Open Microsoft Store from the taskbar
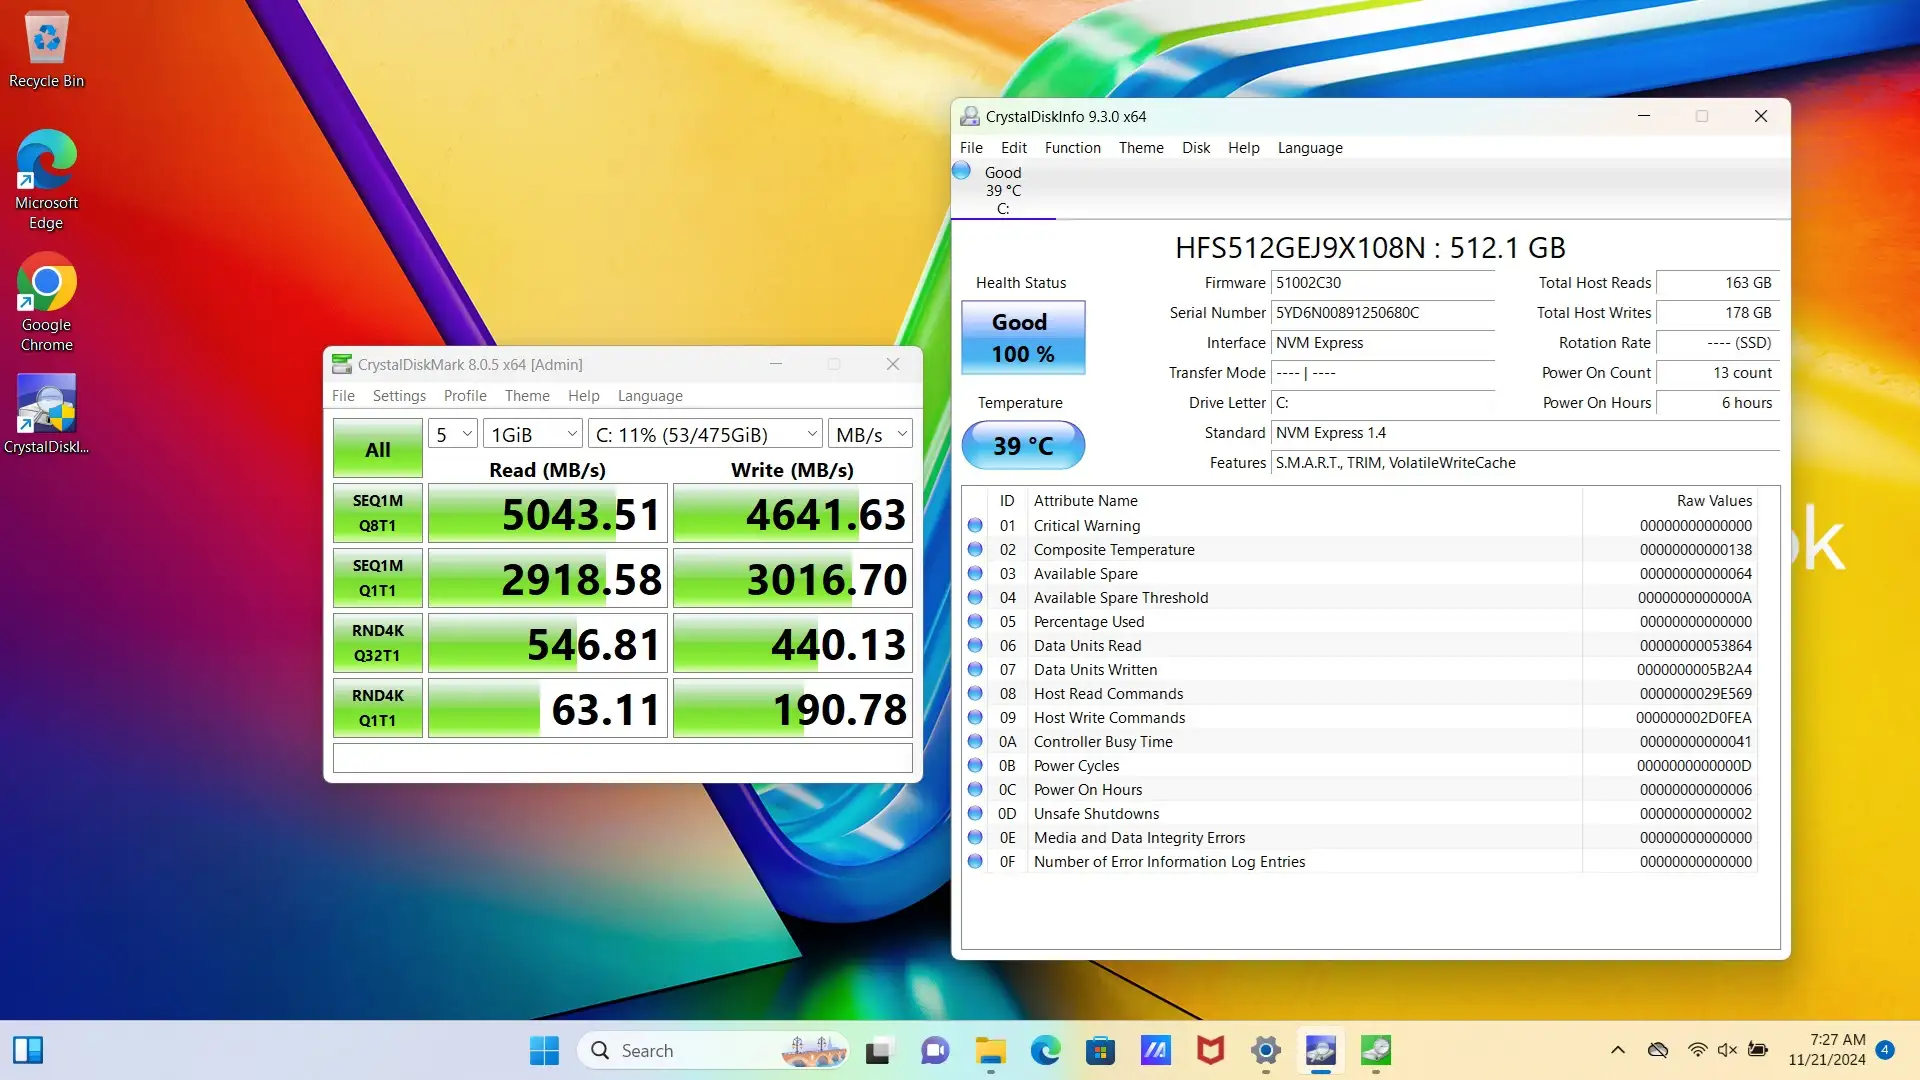Image resolution: width=1920 pixels, height=1080 pixels. pyautogui.click(x=1100, y=1050)
